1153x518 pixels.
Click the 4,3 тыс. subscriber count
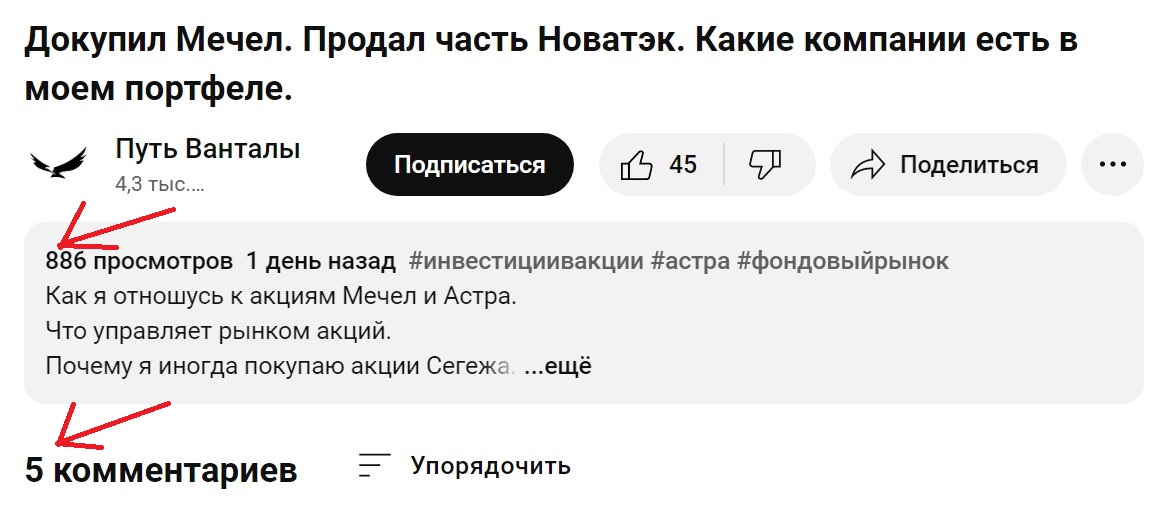coord(160,185)
